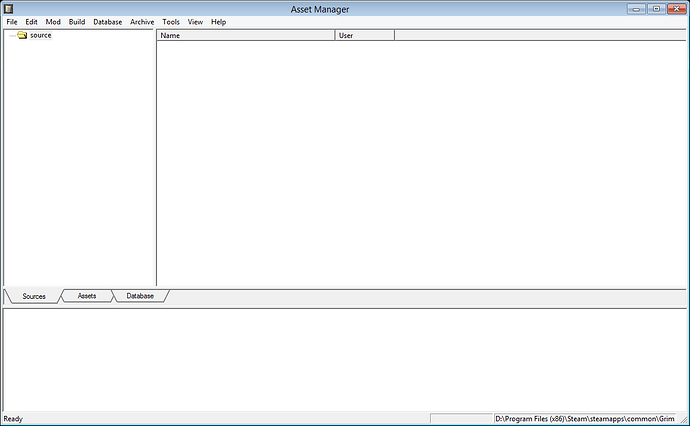Open the Tools menu
Image resolution: width=690 pixels, height=426 pixels.
coord(171,22)
